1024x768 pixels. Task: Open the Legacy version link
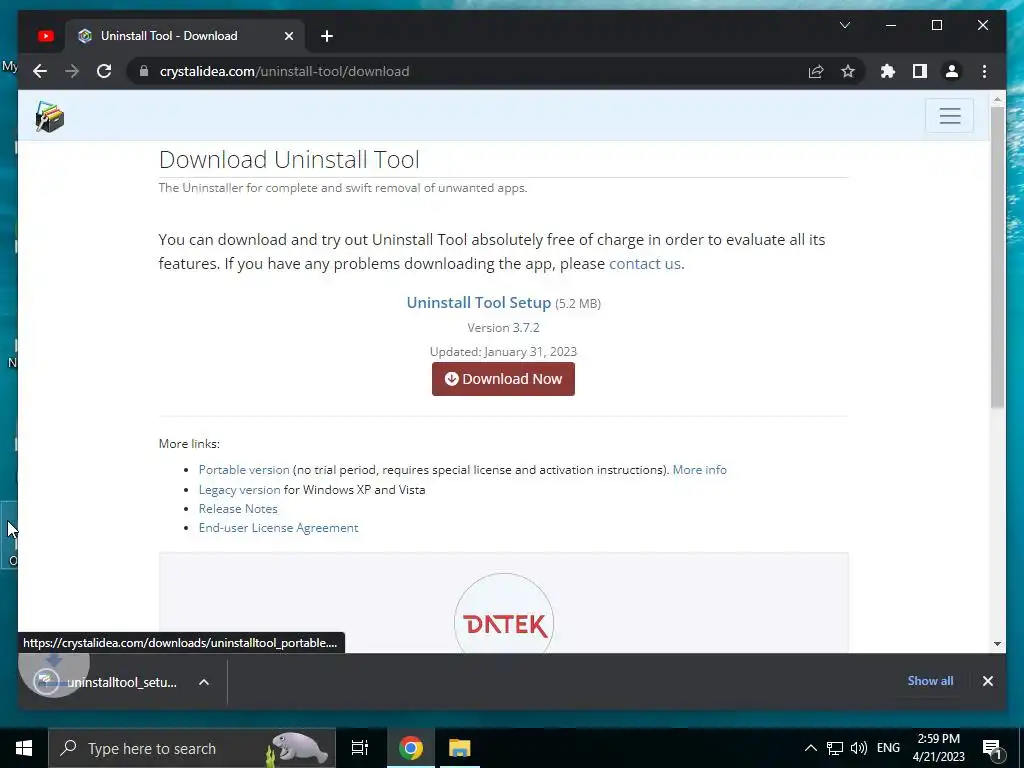tap(239, 489)
